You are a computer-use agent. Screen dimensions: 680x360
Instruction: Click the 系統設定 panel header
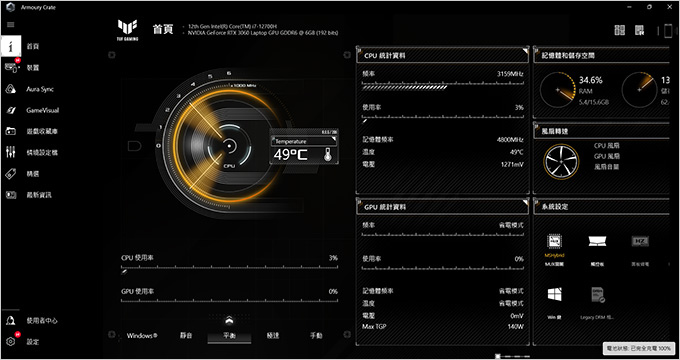602,206
